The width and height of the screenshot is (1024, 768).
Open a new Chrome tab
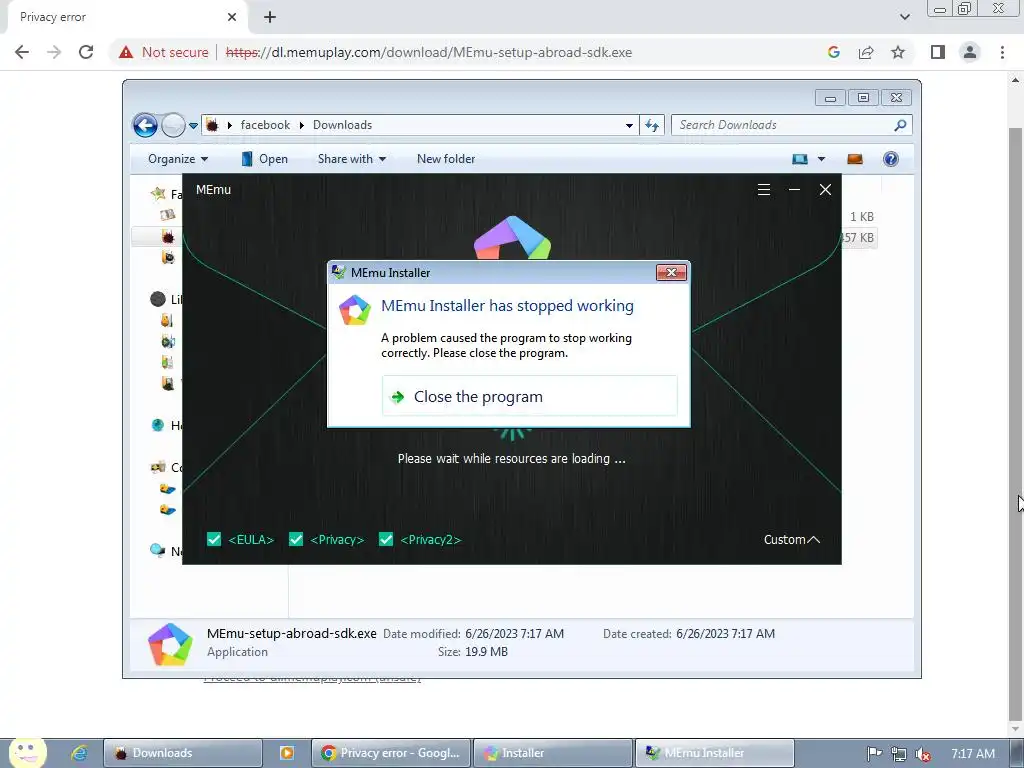270,17
